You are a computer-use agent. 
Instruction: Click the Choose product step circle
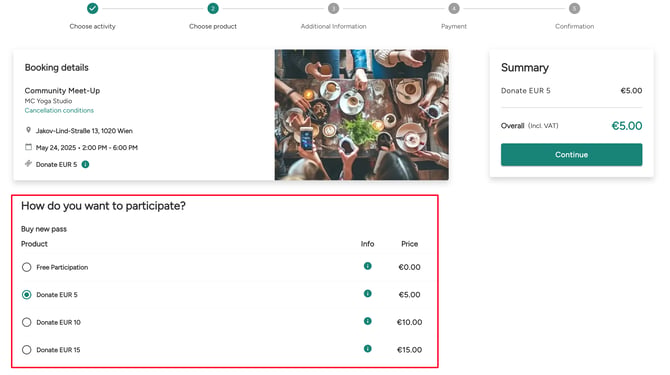pos(213,8)
